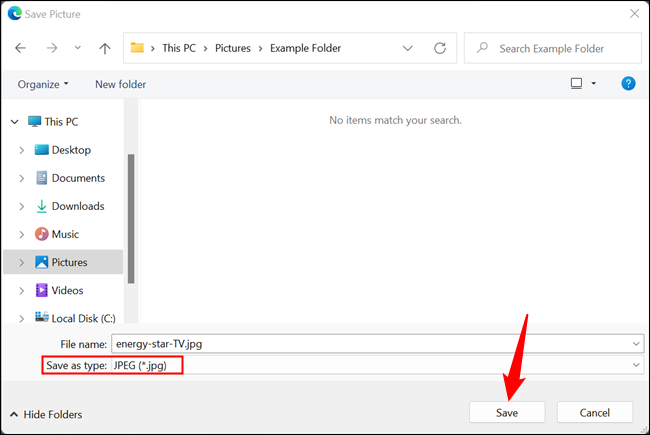
Task: Click the Edge icon in title bar
Action: (15, 14)
